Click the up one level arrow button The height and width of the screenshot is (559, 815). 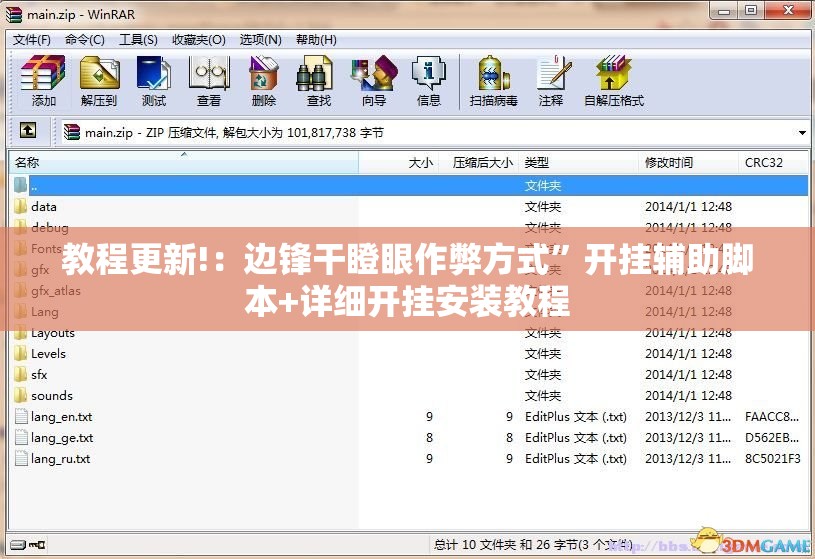(x=28, y=130)
